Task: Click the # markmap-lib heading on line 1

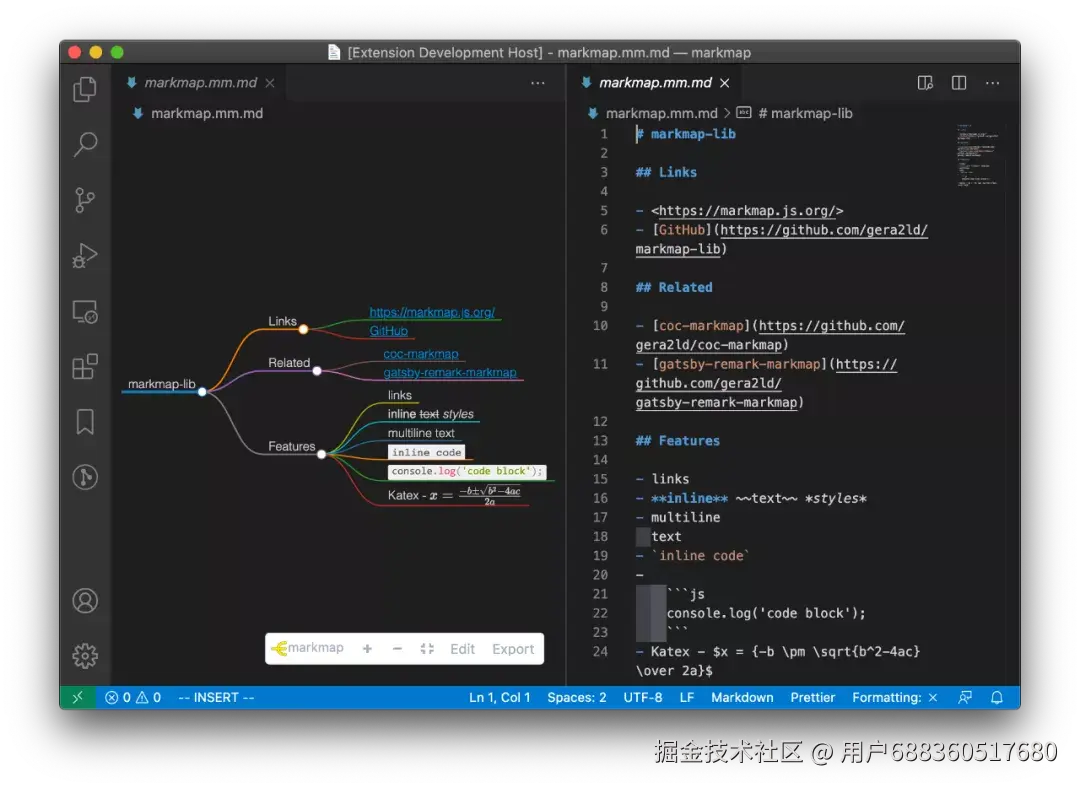Action: (685, 134)
